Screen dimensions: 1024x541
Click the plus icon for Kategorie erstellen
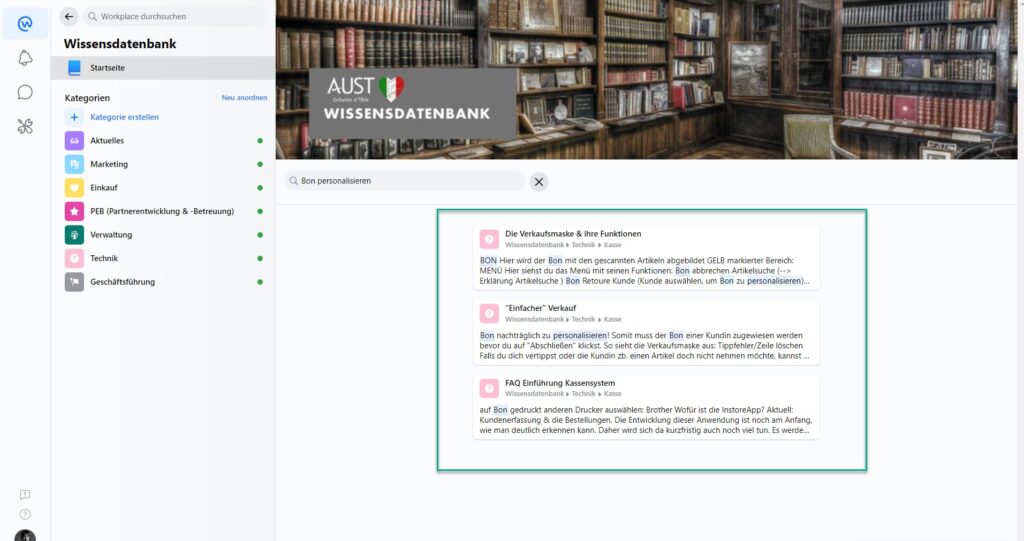point(74,117)
